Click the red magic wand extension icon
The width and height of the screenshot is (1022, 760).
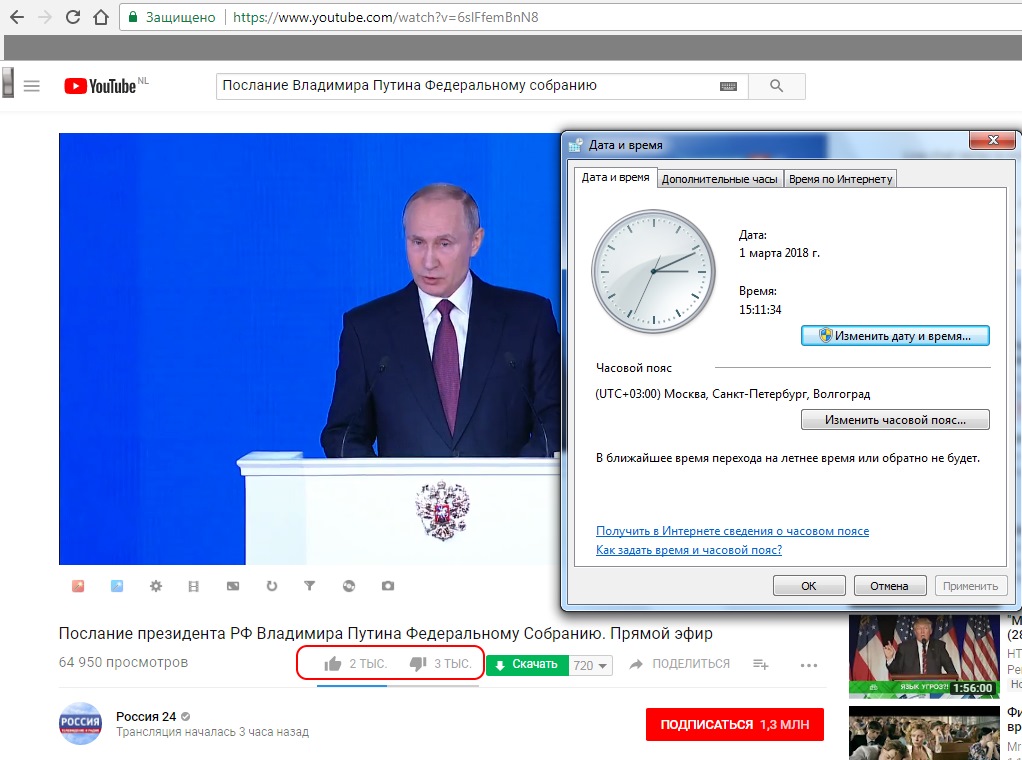(78, 586)
